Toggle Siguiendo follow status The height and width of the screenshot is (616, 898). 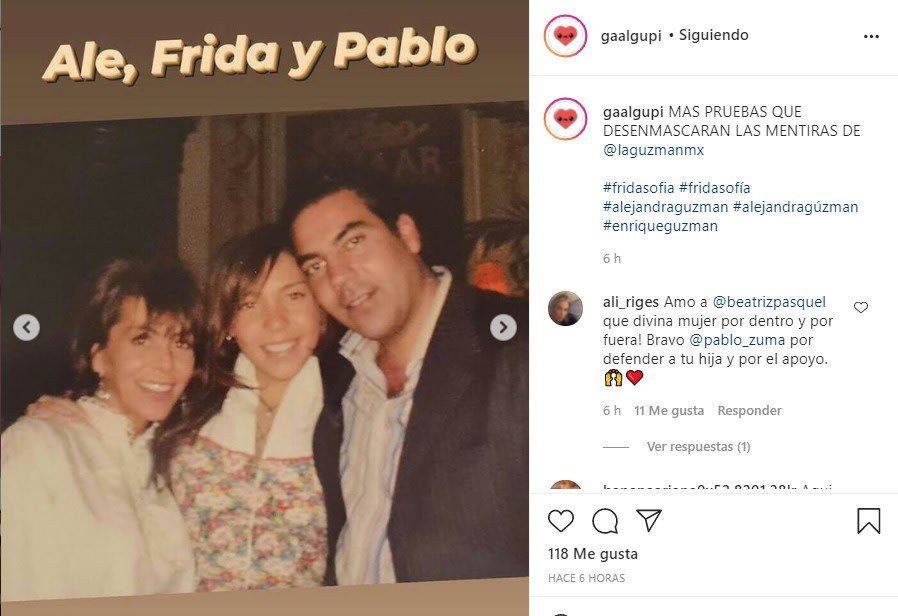(x=714, y=35)
